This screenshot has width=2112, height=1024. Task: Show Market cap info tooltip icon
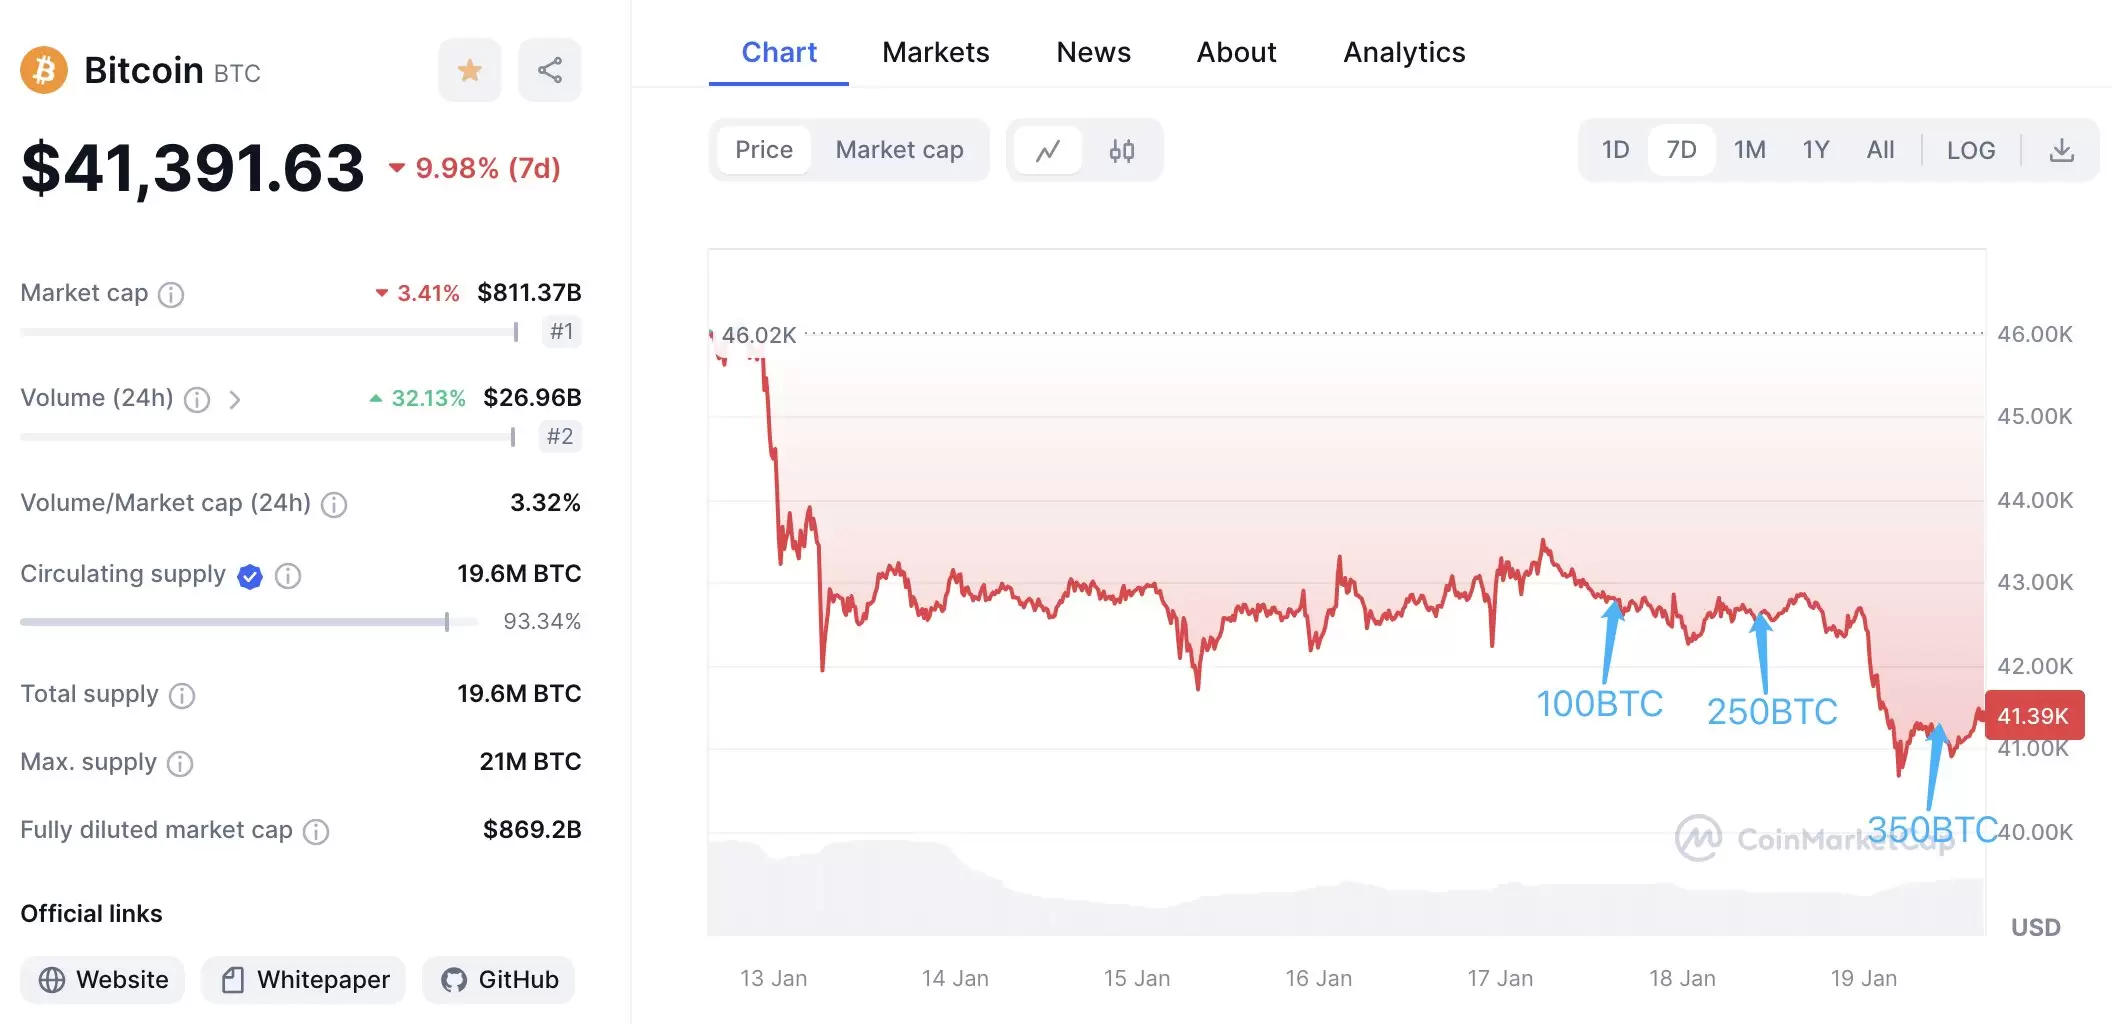pos(171,294)
